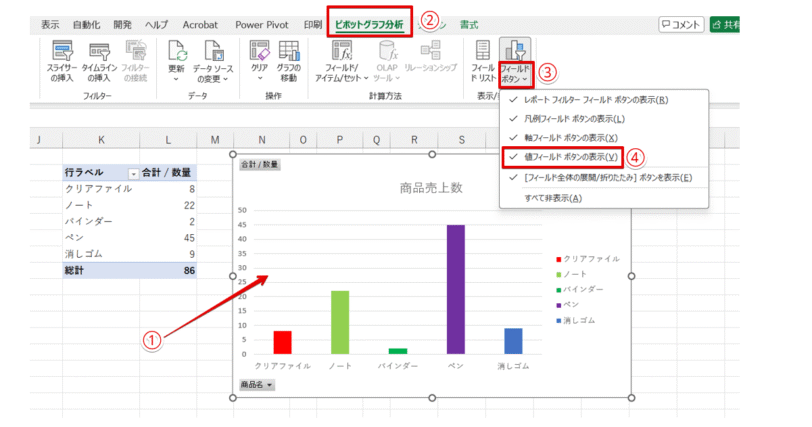Click the 消しゴム legend entry
This screenshot has height=427, width=812.
576,320
